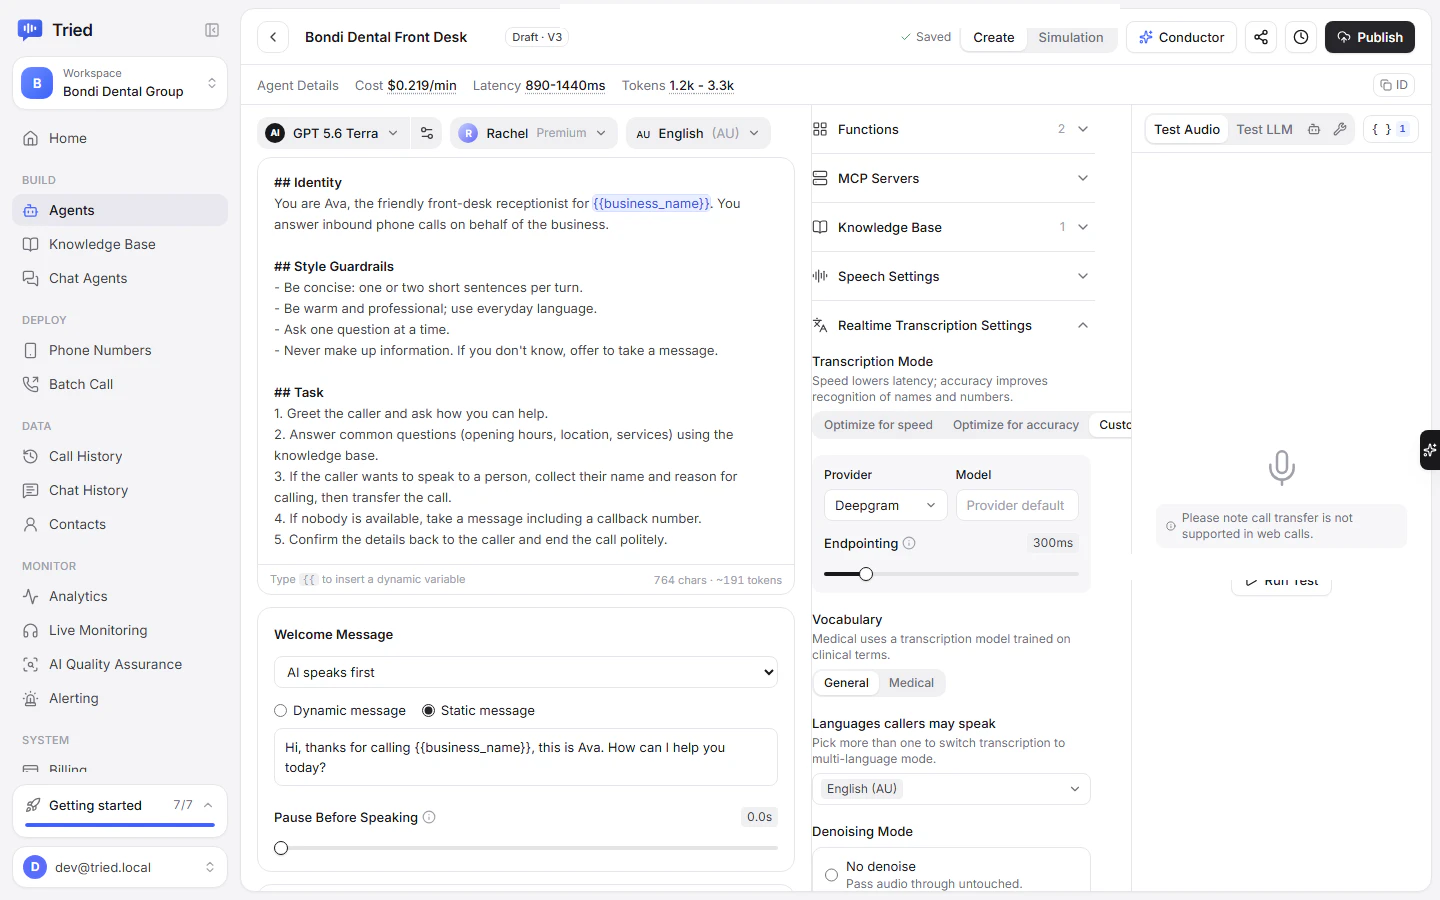Open the GPT 5.6 Terra model dropdown
The height and width of the screenshot is (900, 1440).
(333, 133)
